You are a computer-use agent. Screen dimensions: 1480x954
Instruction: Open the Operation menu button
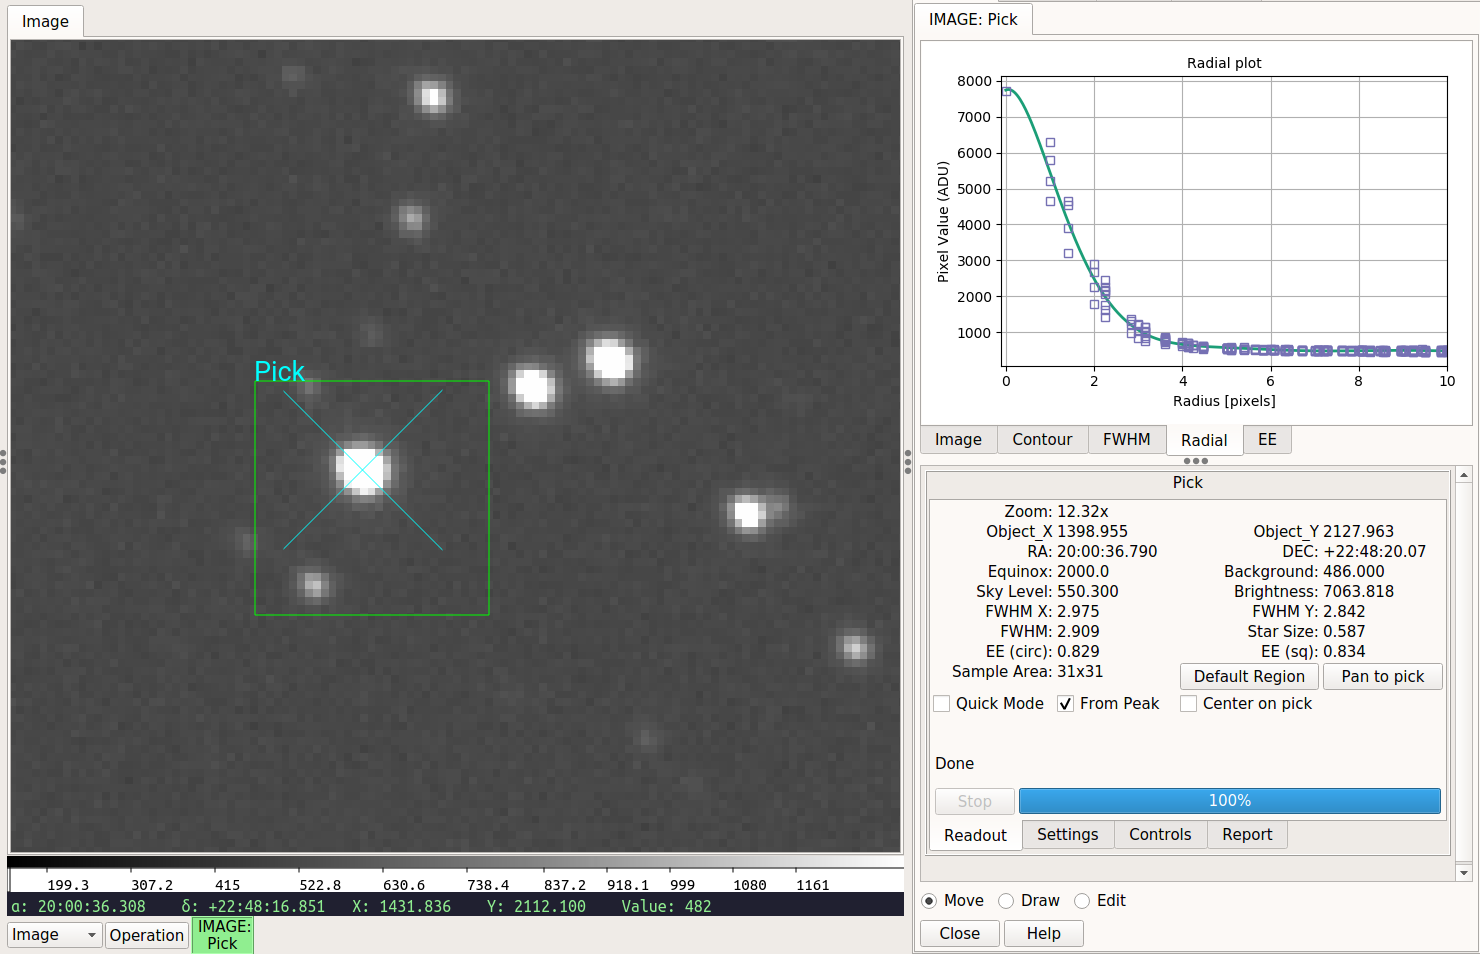[x=147, y=935]
